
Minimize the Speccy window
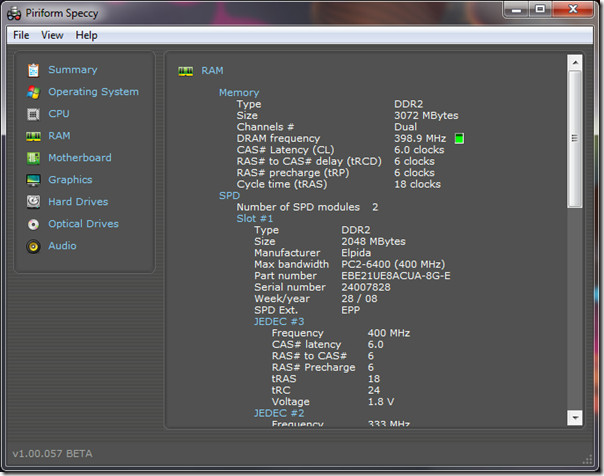point(517,9)
